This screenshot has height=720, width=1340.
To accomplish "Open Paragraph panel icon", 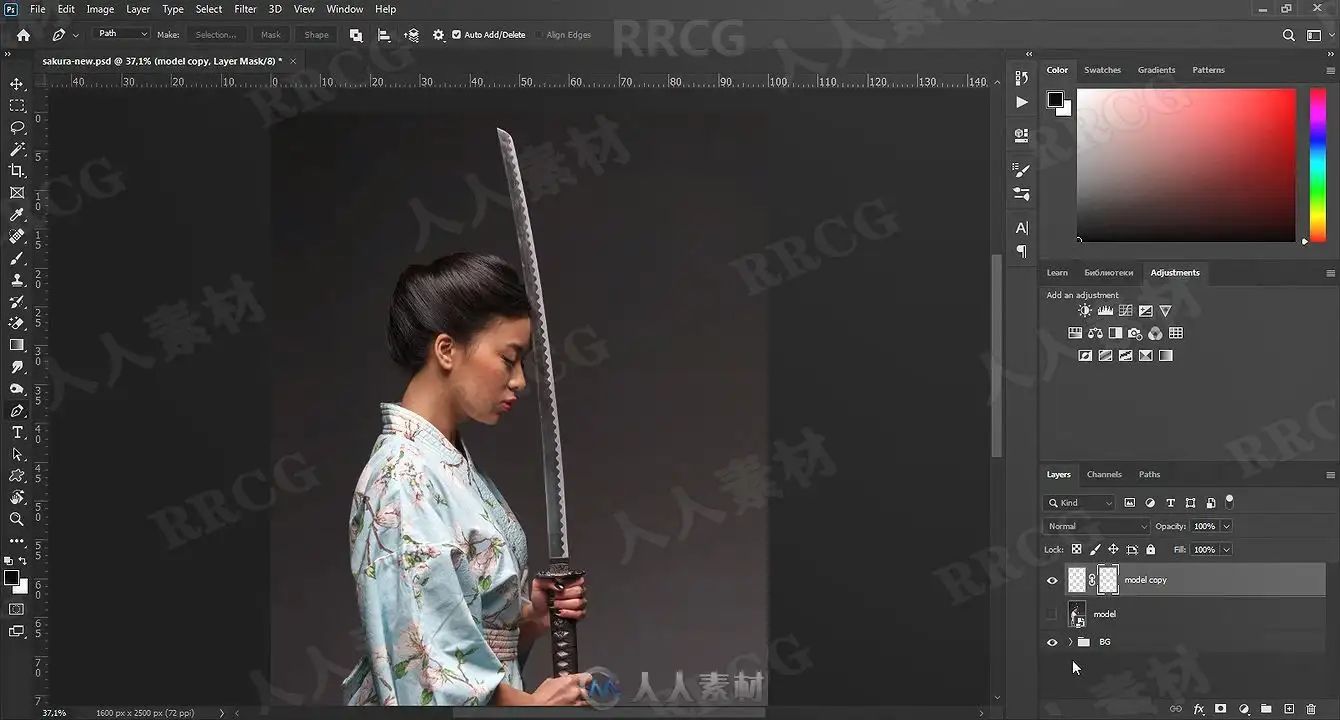I will coord(1021,251).
